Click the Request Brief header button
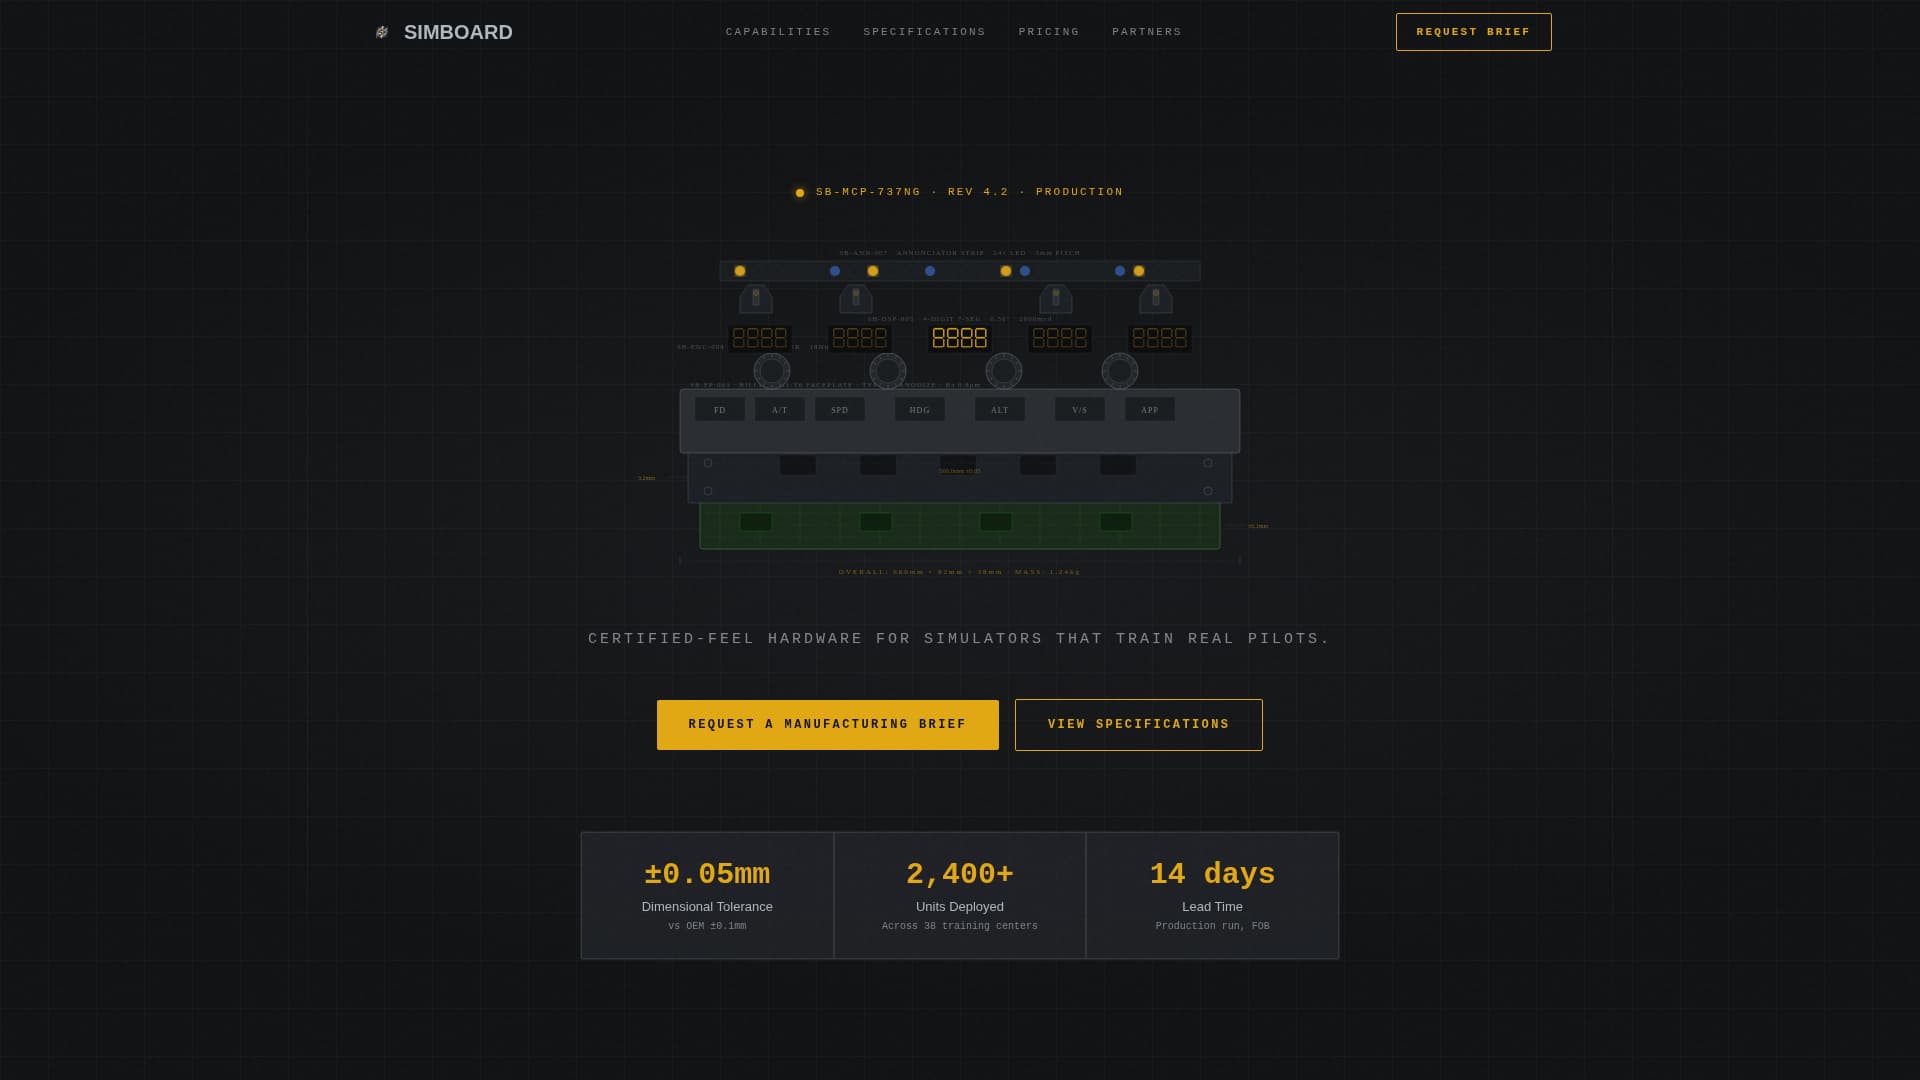Viewport: 1920px width, 1080px height. pos(1473,32)
